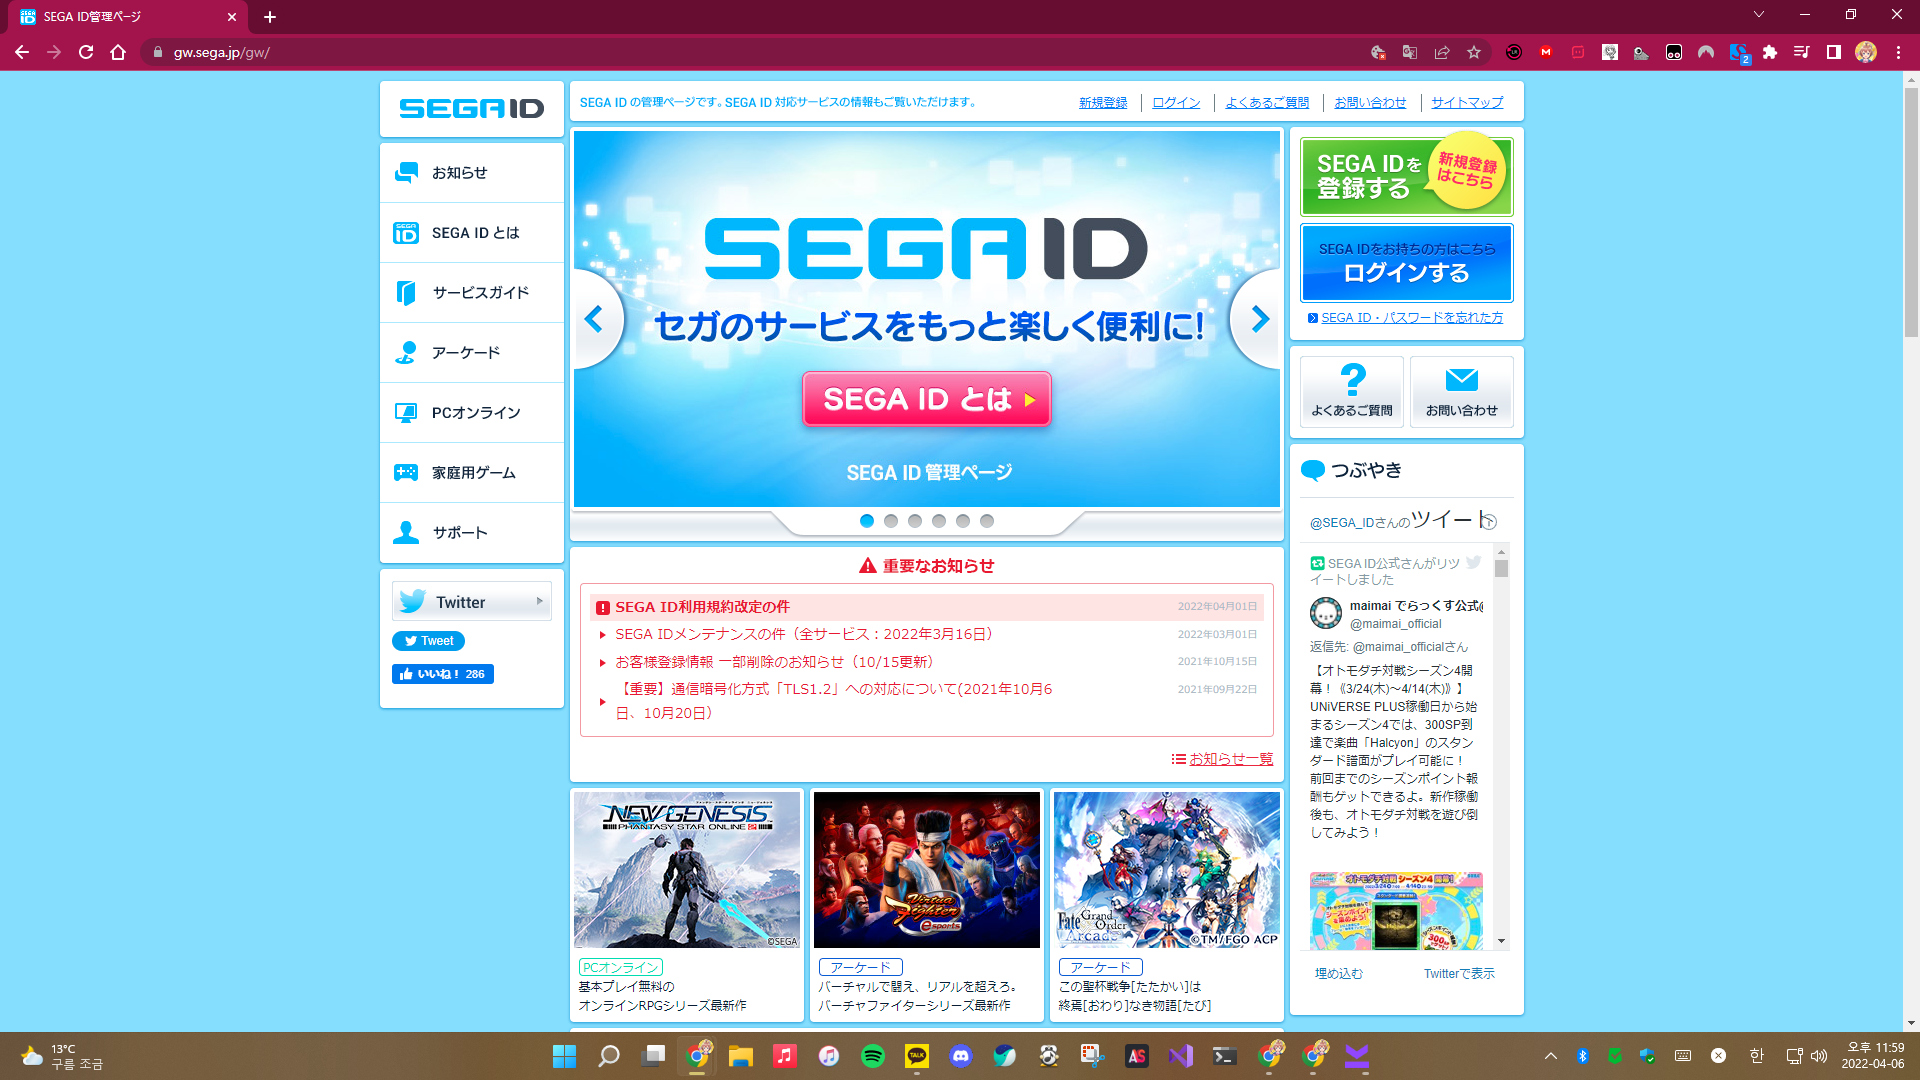The width and height of the screenshot is (1920, 1080).
Task: Go to previous banner slide arrow
Action: pyautogui.click(x=594, y=319)
